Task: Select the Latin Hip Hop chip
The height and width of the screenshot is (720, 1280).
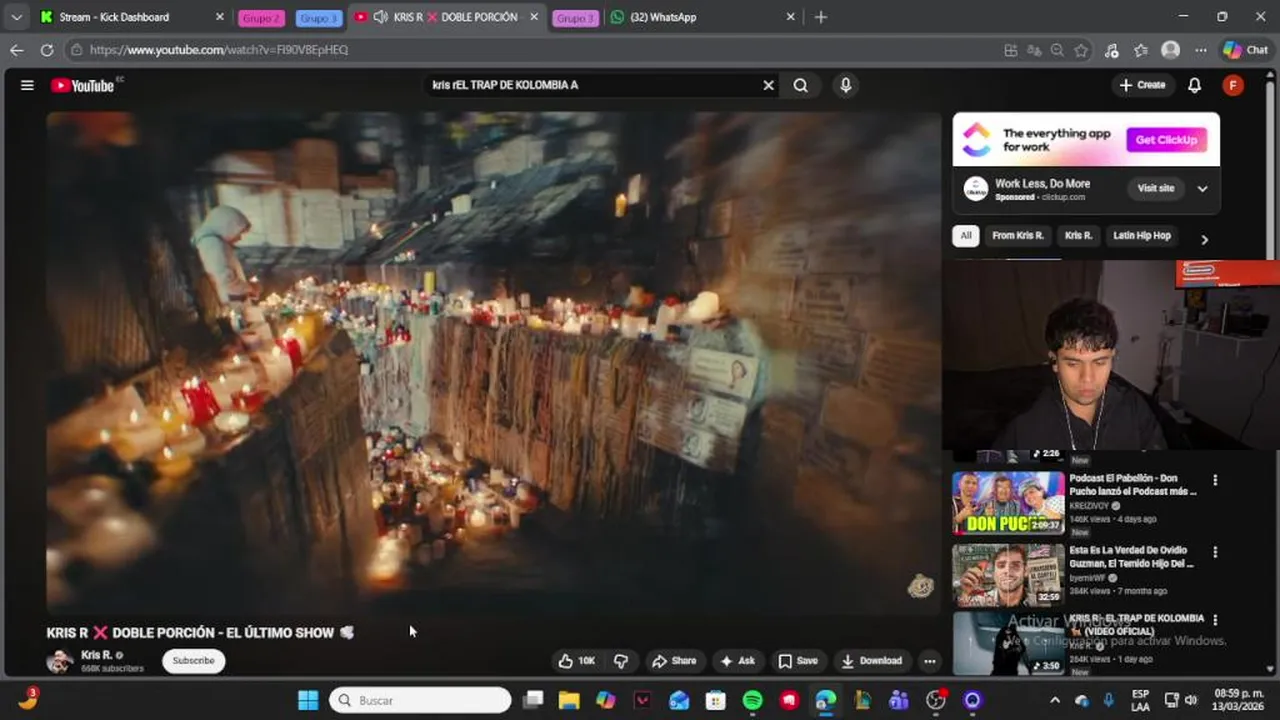Action: click(1141, 236)
